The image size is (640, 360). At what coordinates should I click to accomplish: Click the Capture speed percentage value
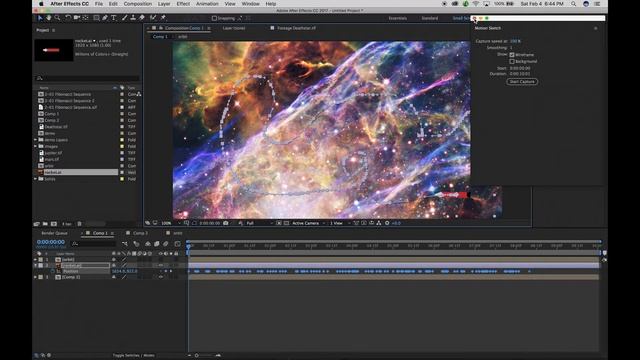coord(515,41)
